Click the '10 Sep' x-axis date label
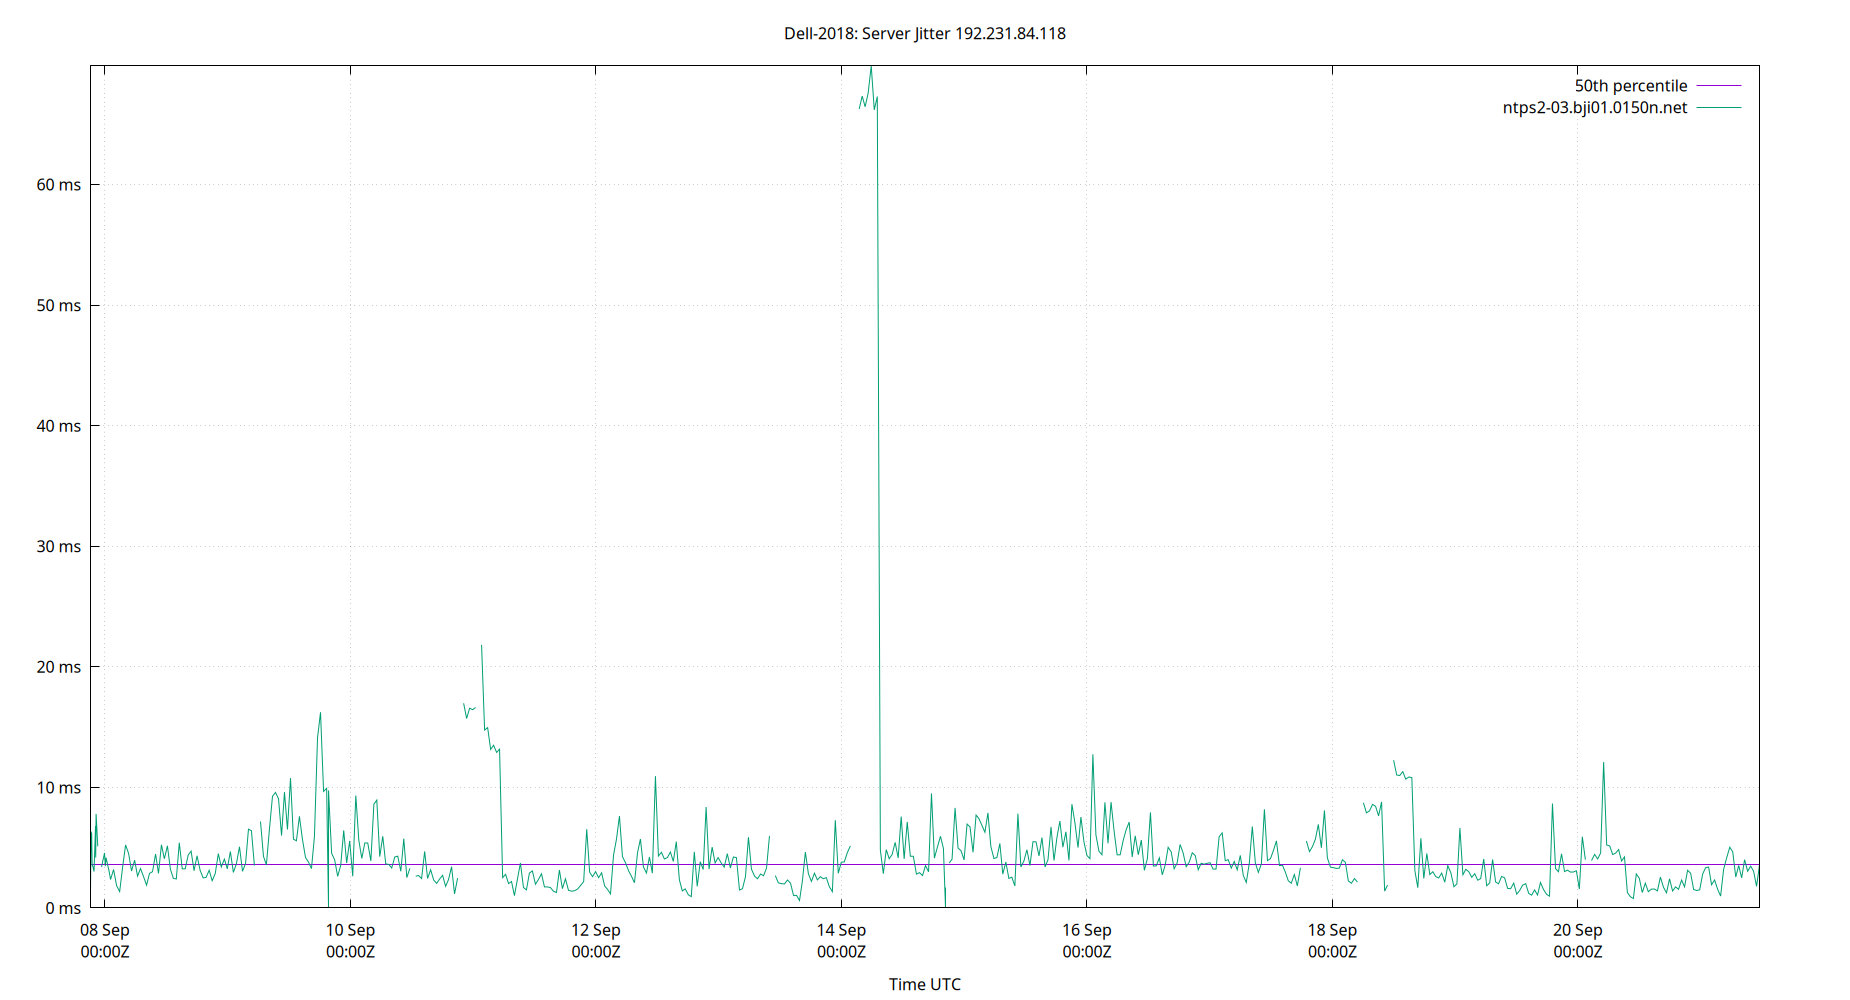 [350, 930]
